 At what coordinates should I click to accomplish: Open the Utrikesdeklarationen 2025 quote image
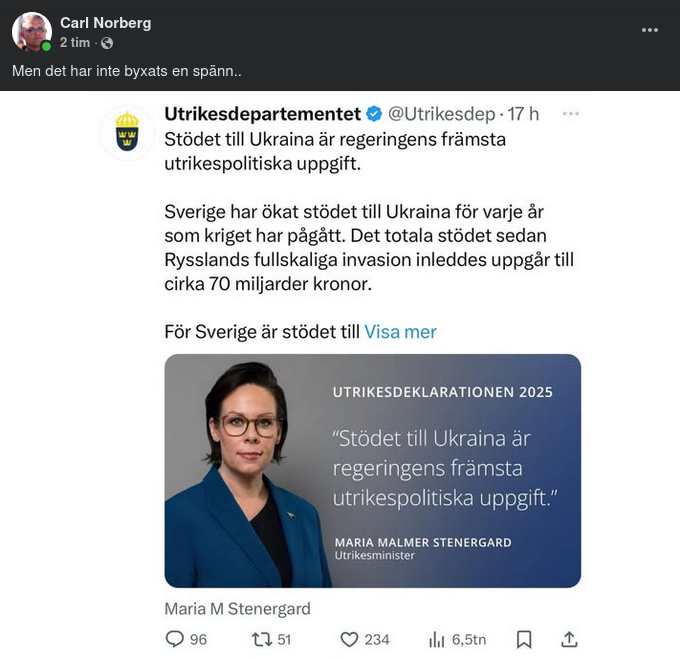pos(372,470)
